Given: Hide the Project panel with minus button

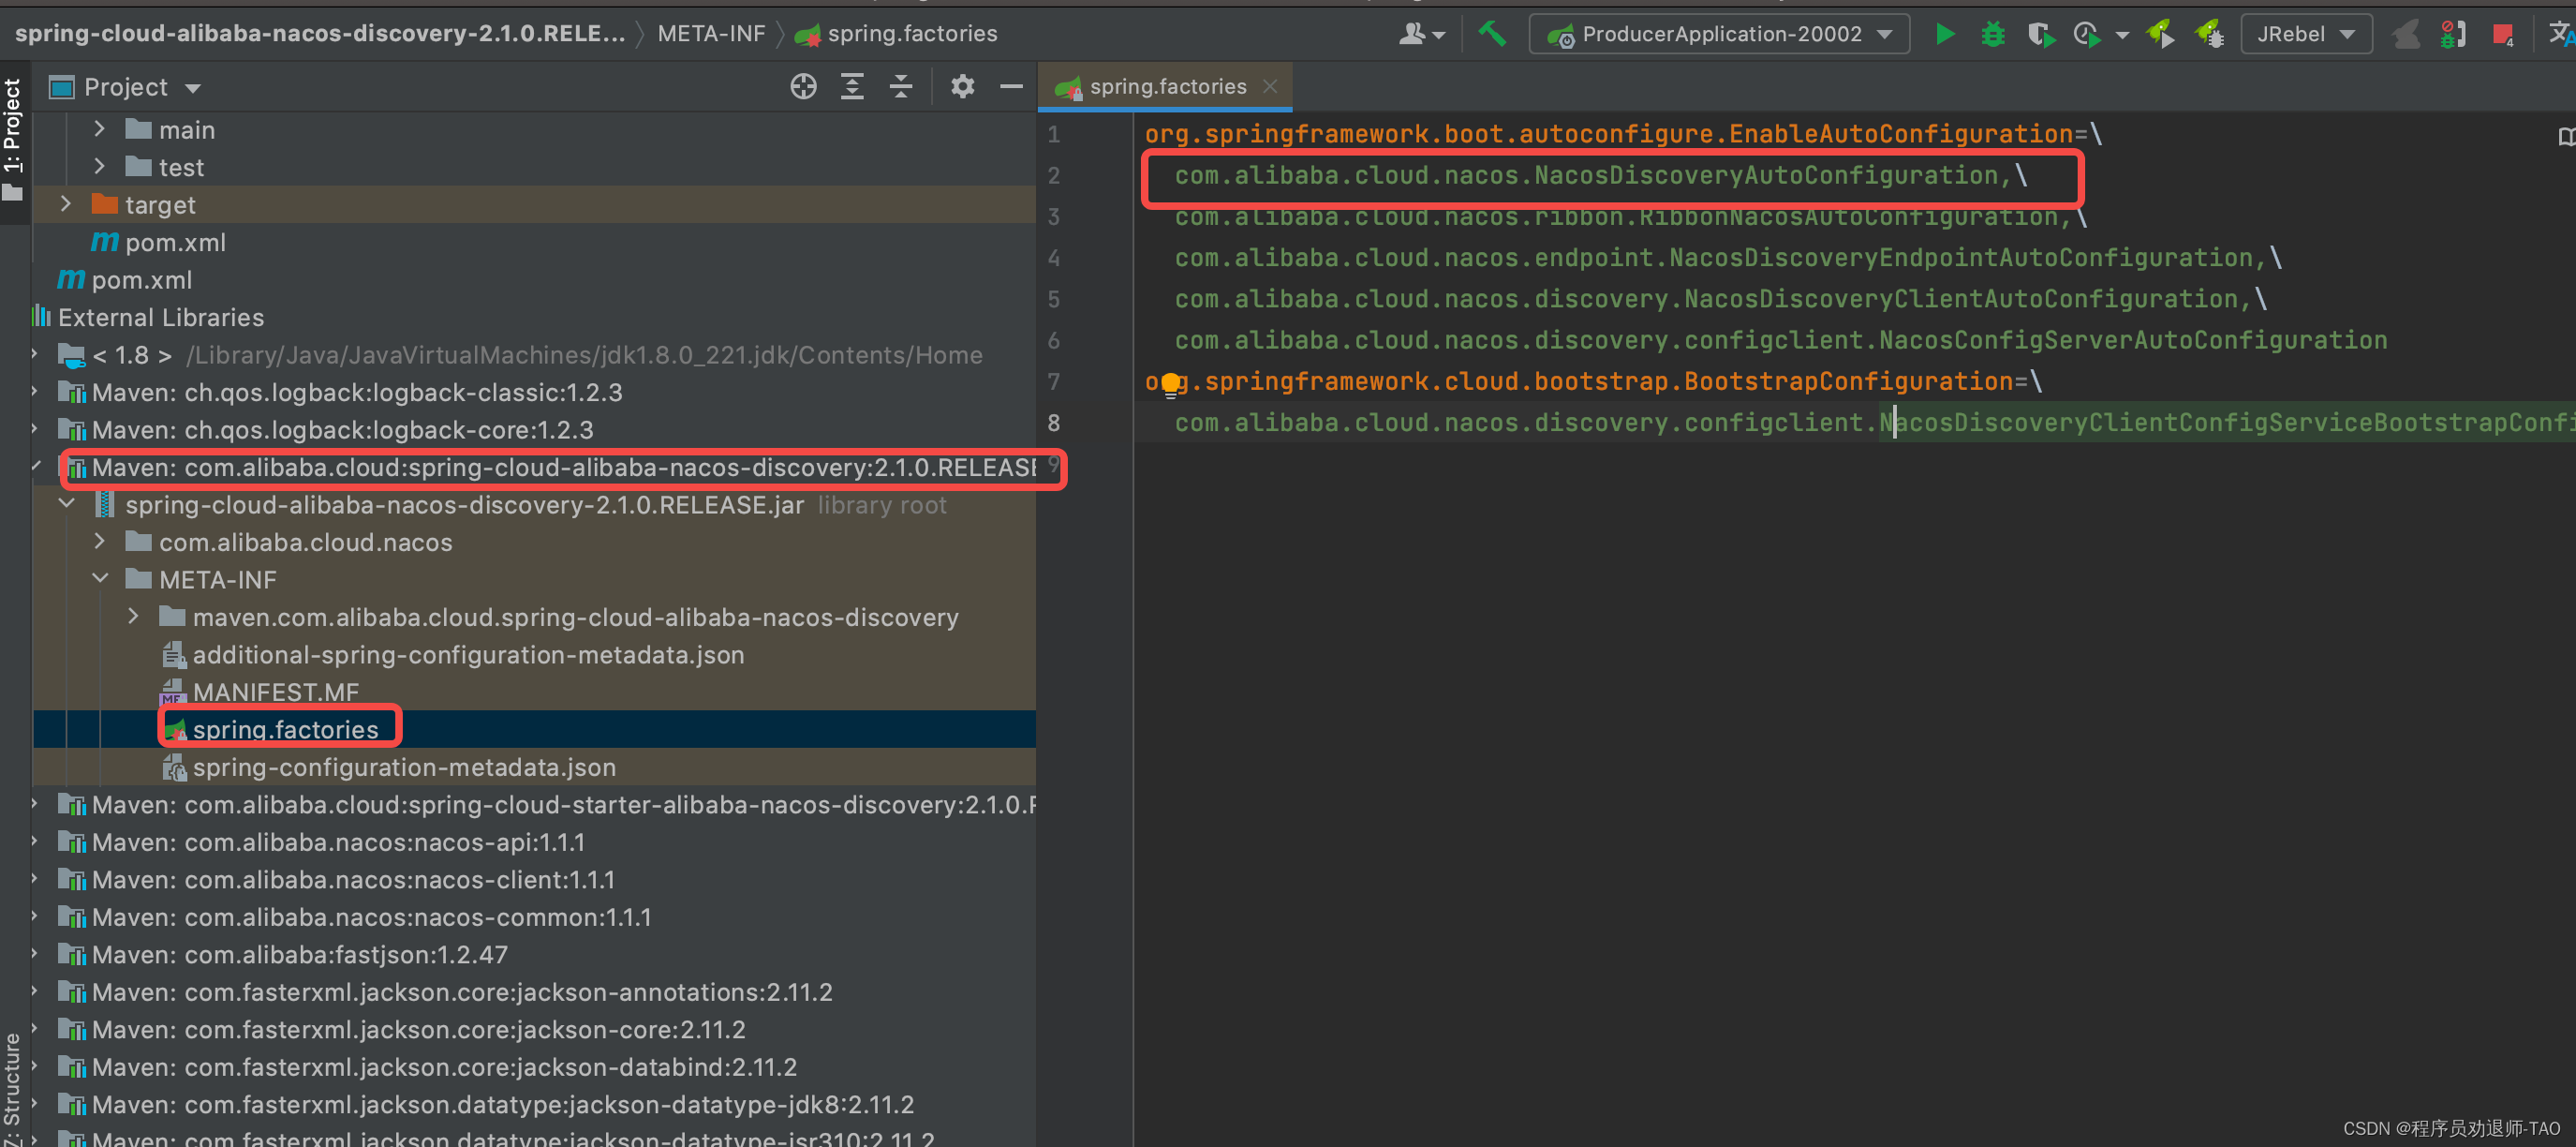Looking at the screenshot, I should (x=1011, y=87).
